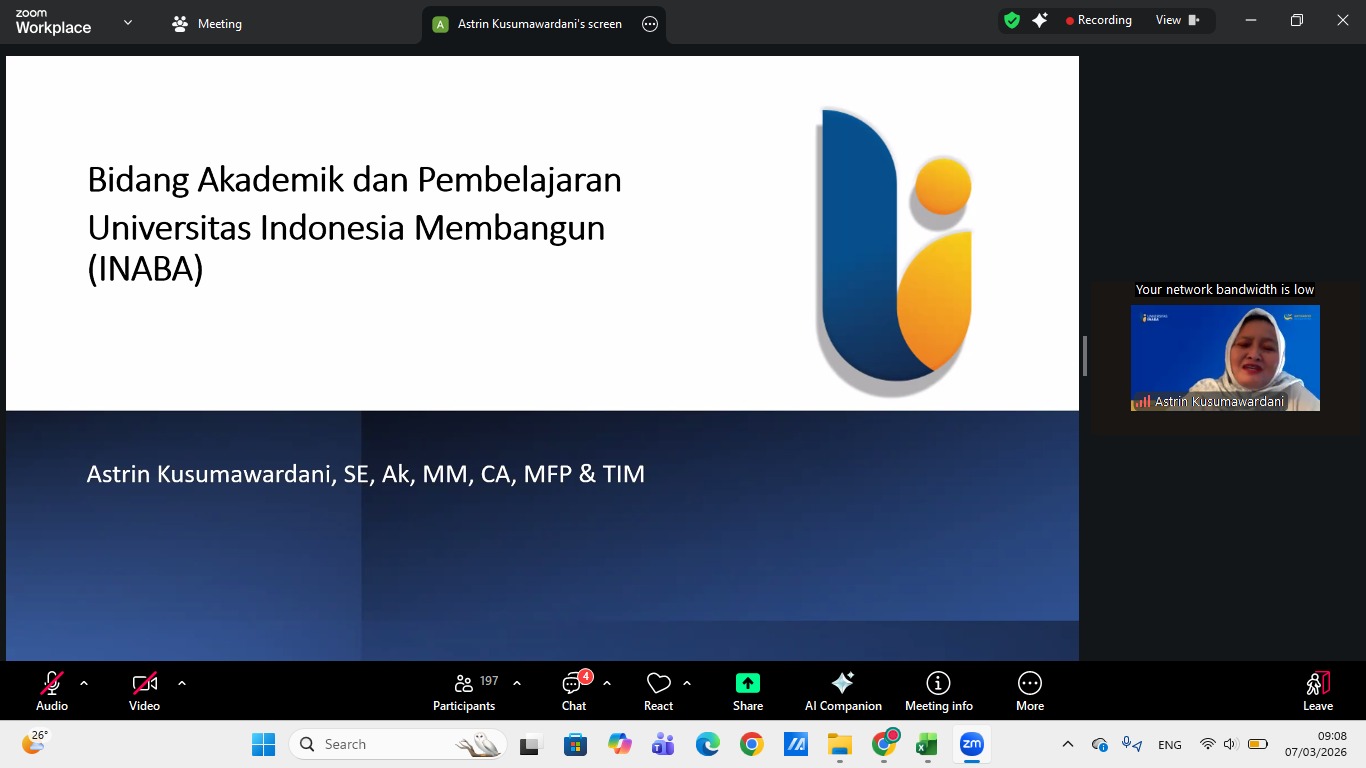Viewport: 1366px width, 768px height.
Task: Show Meeting info details
Action: point(938,690)
